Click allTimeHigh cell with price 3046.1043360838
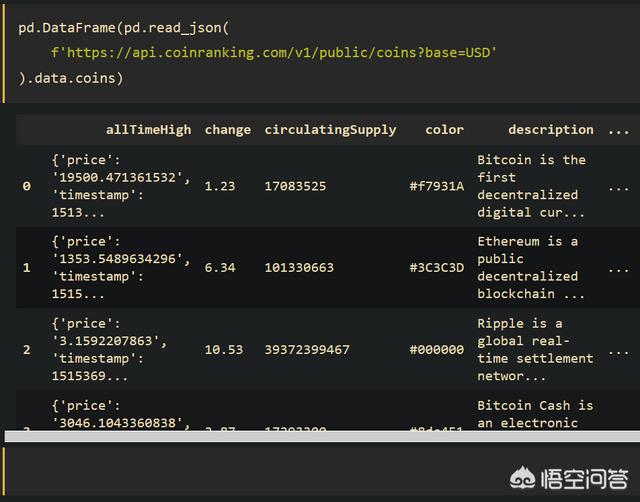The height and width of the screenshot is (502, 640). [121, 414]
